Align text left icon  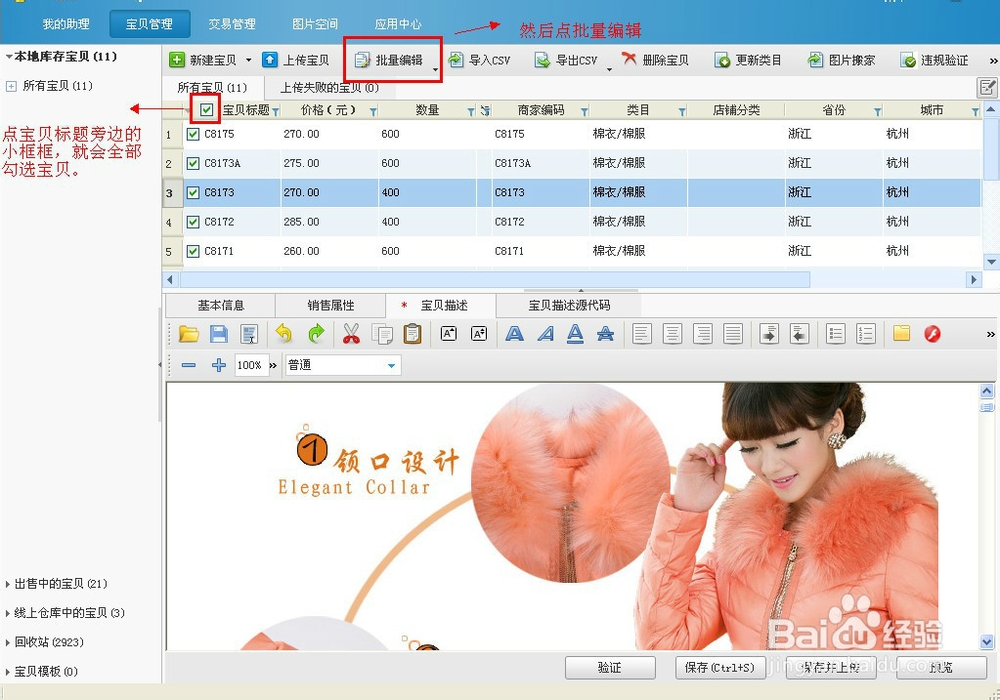tap(642, 333)
